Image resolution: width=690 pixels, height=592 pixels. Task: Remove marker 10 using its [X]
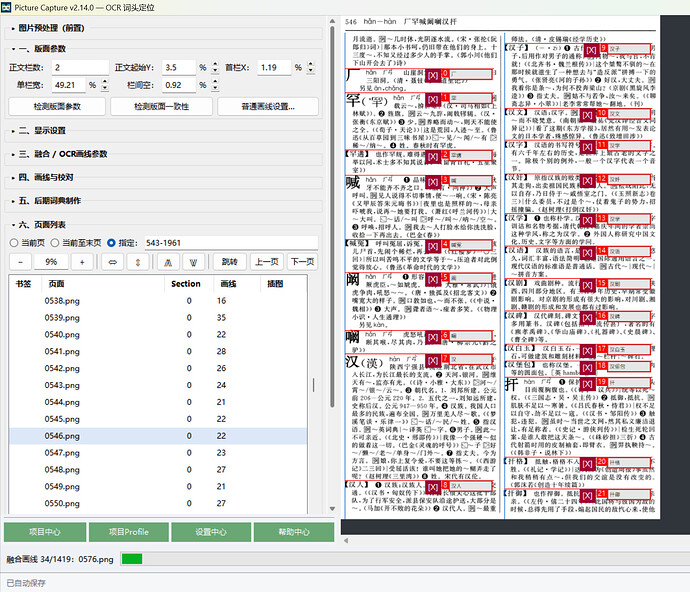point(588,115)
